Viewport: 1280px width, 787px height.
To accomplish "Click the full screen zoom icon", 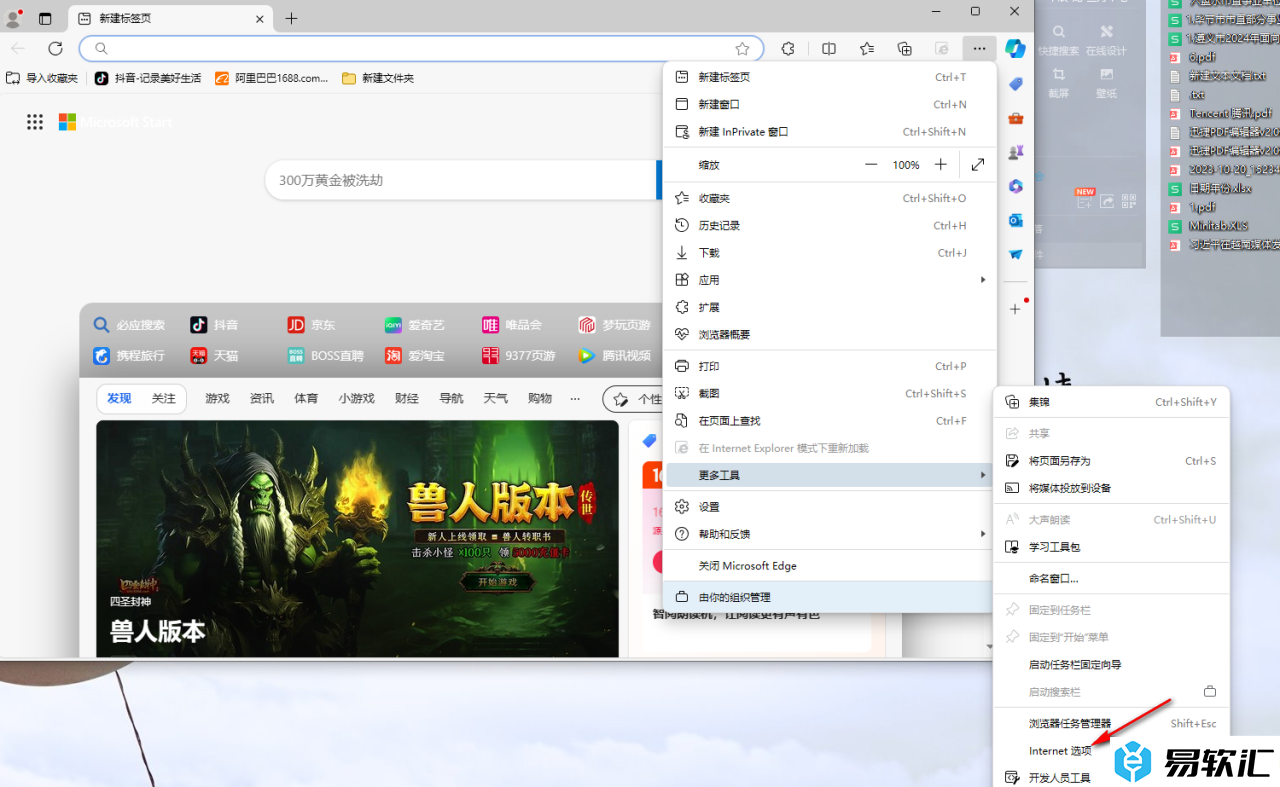I will point(977,165).
